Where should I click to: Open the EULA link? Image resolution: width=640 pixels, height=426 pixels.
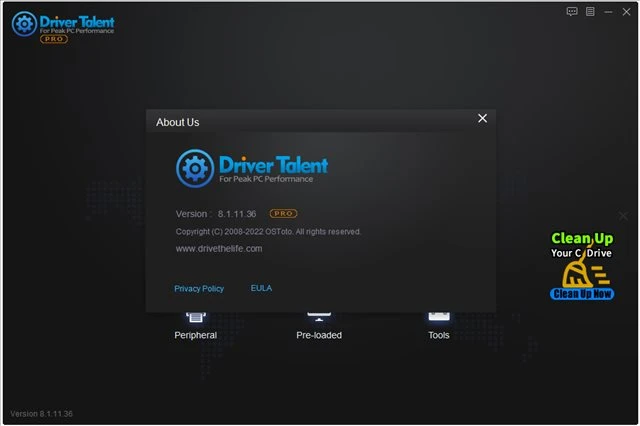click(x=261, y=288)
